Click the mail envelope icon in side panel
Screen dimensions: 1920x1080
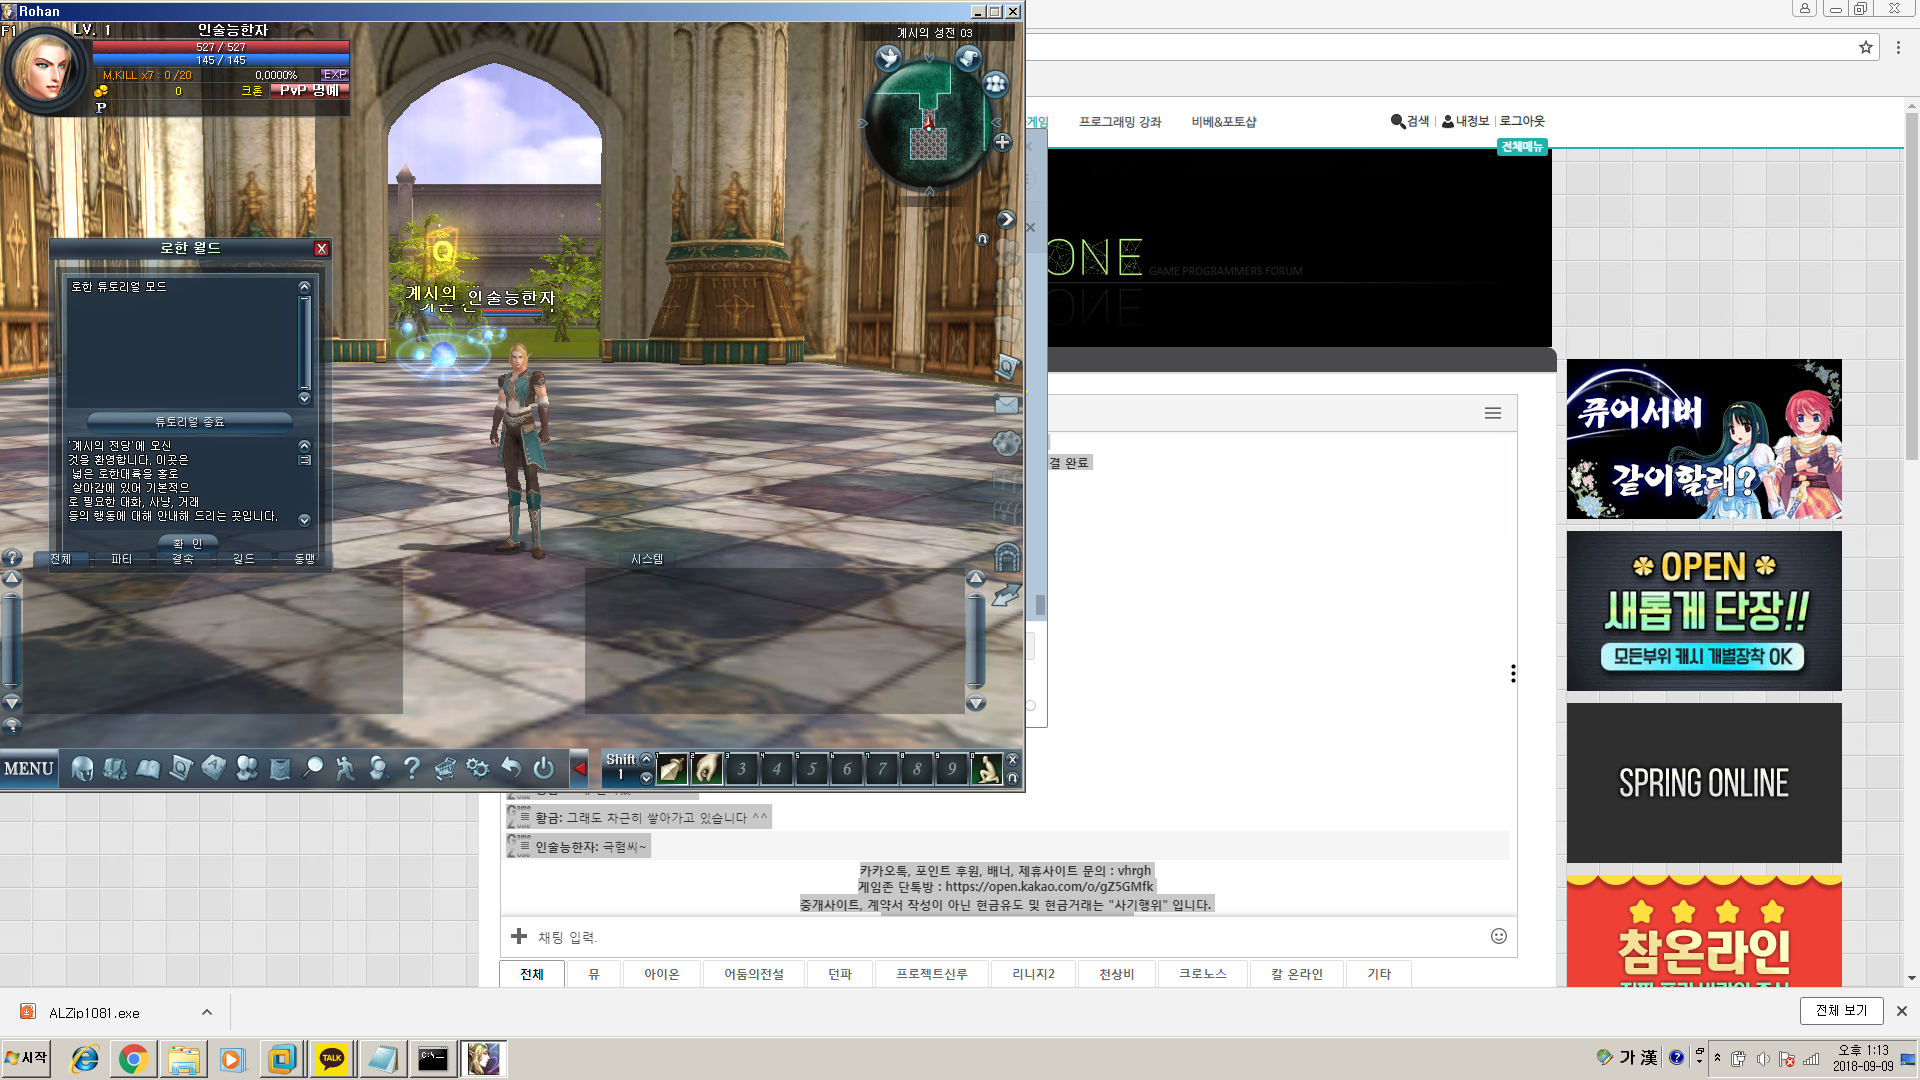click(x=1006, y=405)
